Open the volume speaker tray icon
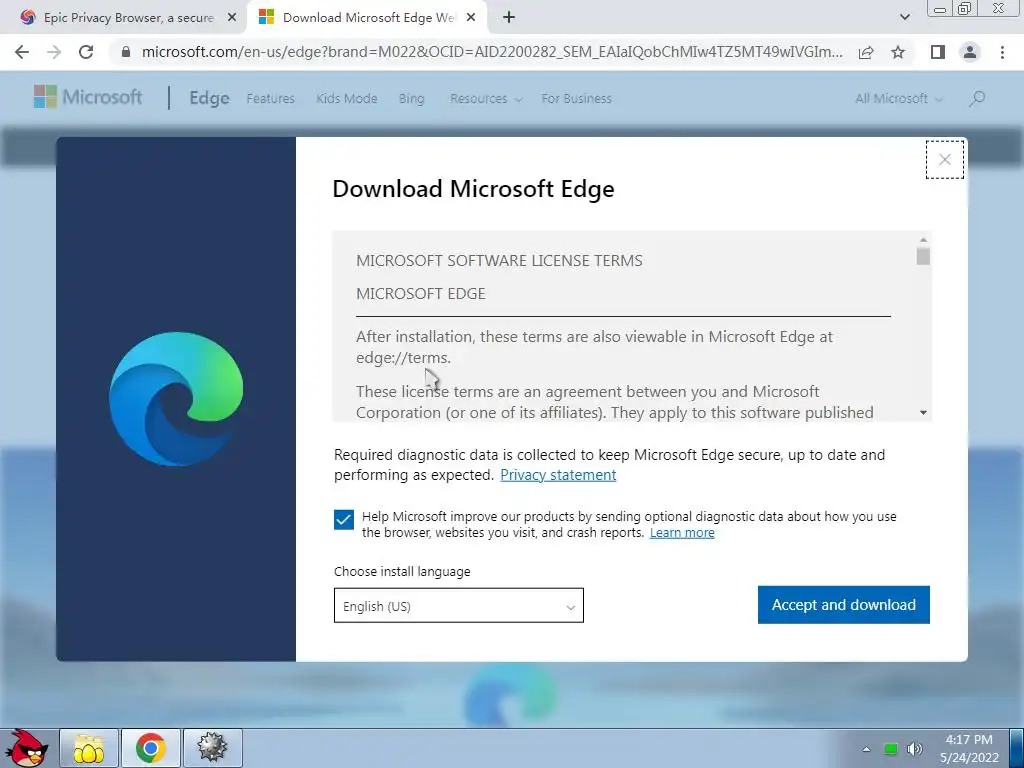This screenshot has height=768, width=1024. click(x=914, y=749)
